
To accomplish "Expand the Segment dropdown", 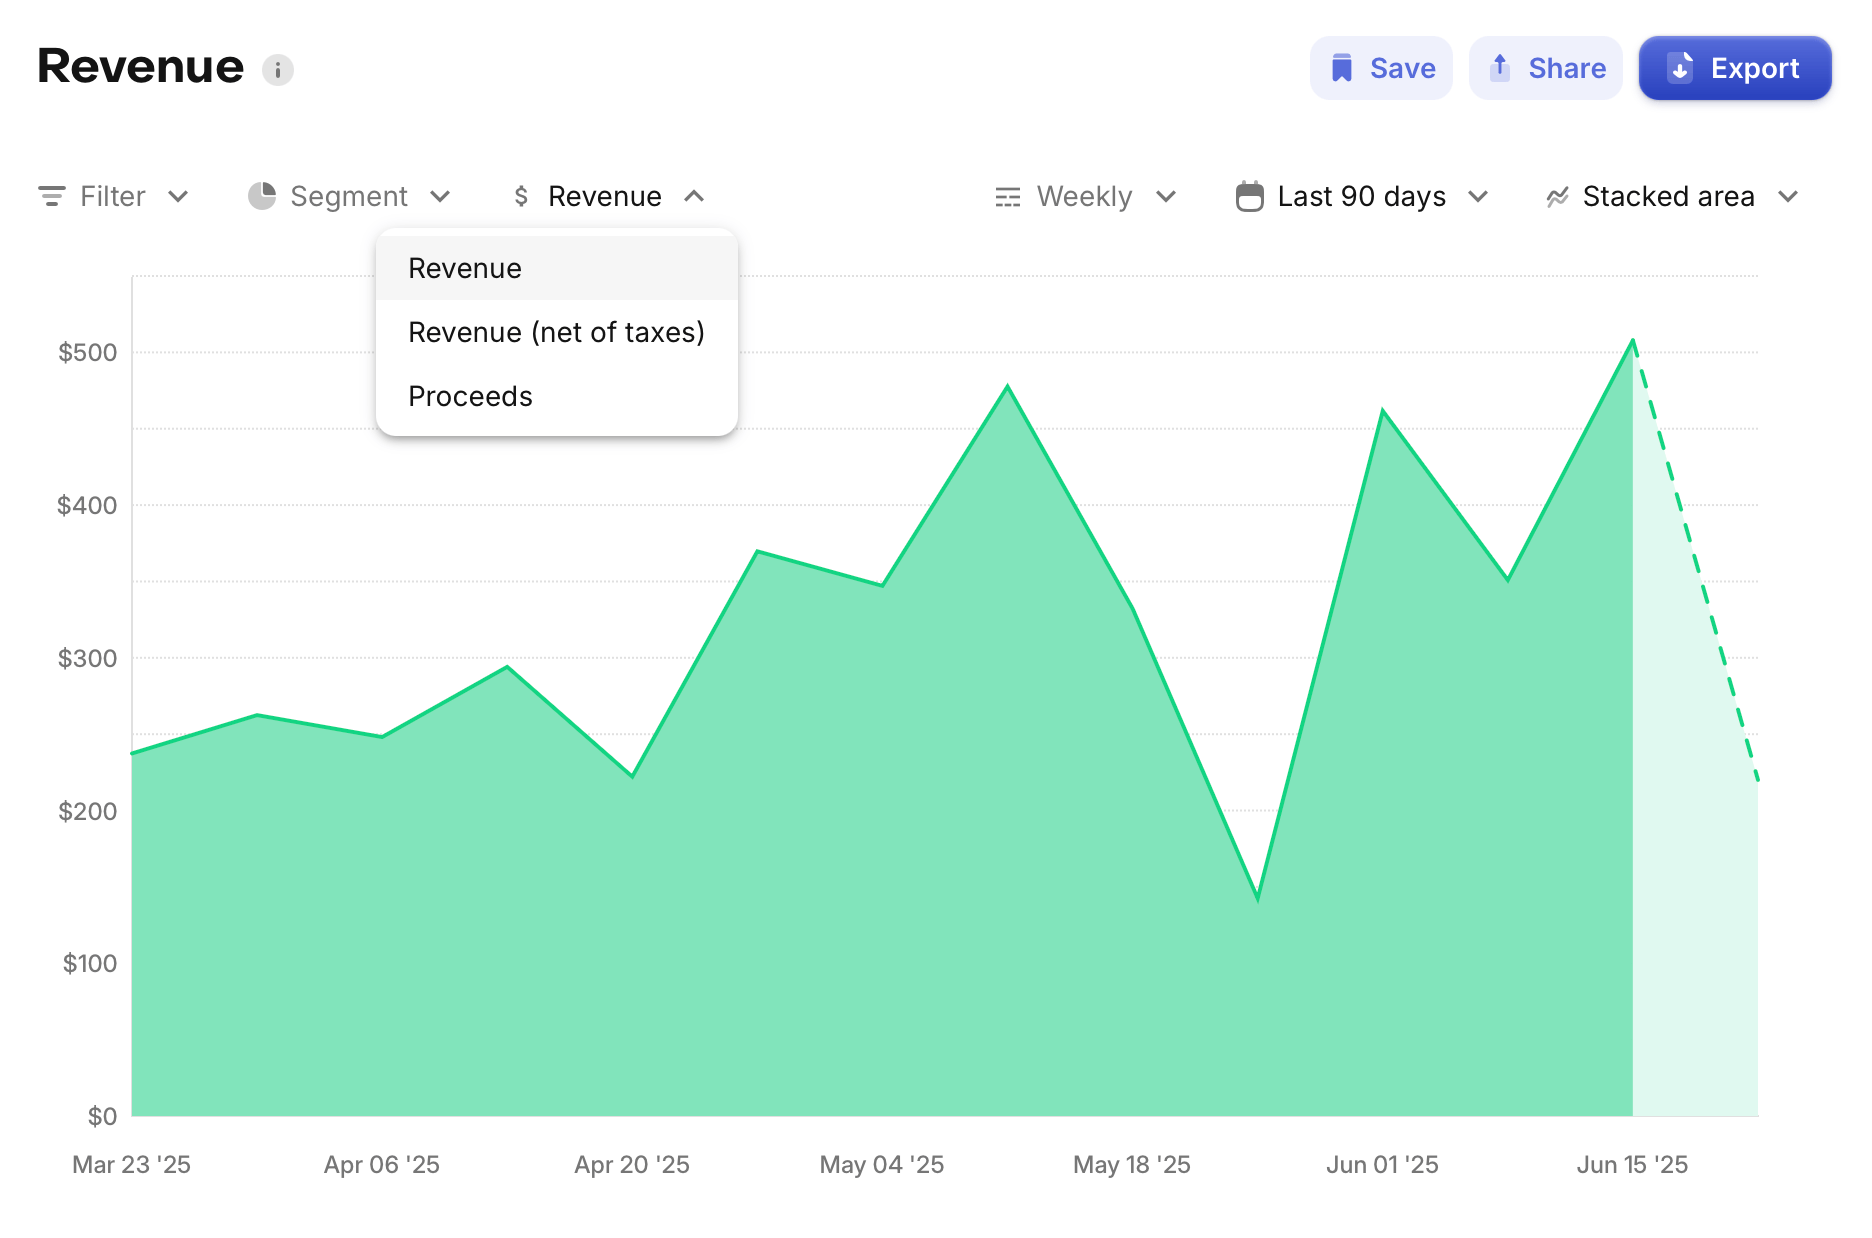I will coord(350,196).
